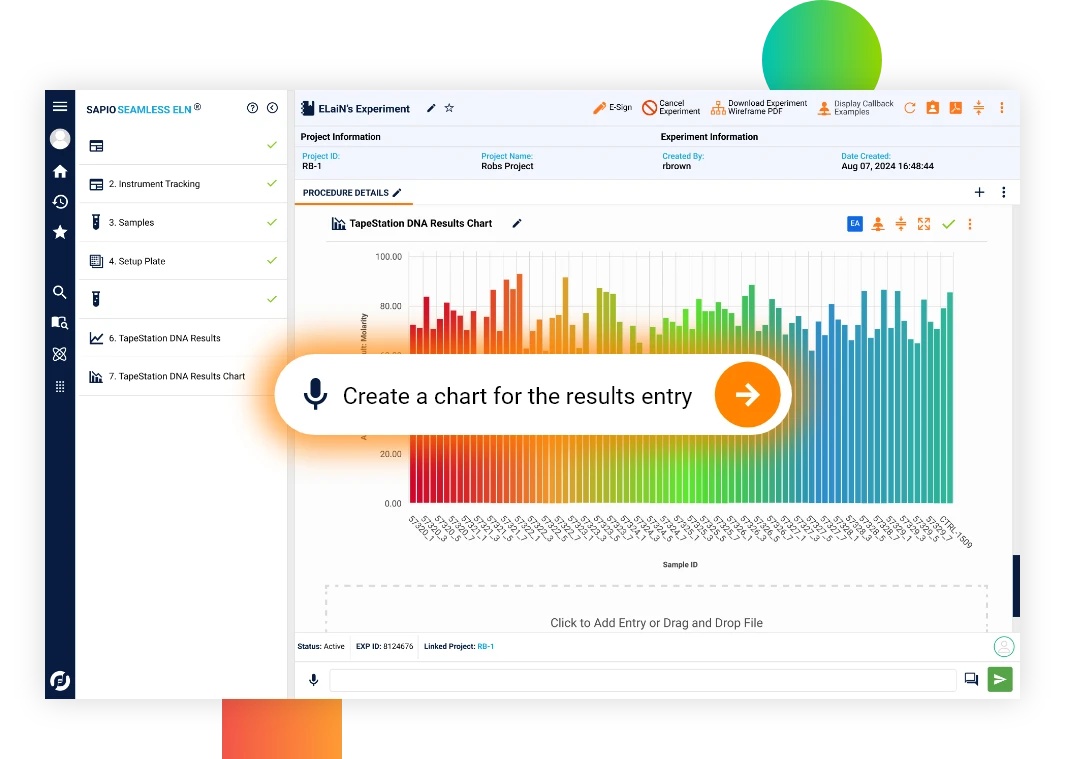Image resolution: width=1065 pixels, height=759 pixels.
Task: Click the E-Sign button
Action: (x=612, y=108)
